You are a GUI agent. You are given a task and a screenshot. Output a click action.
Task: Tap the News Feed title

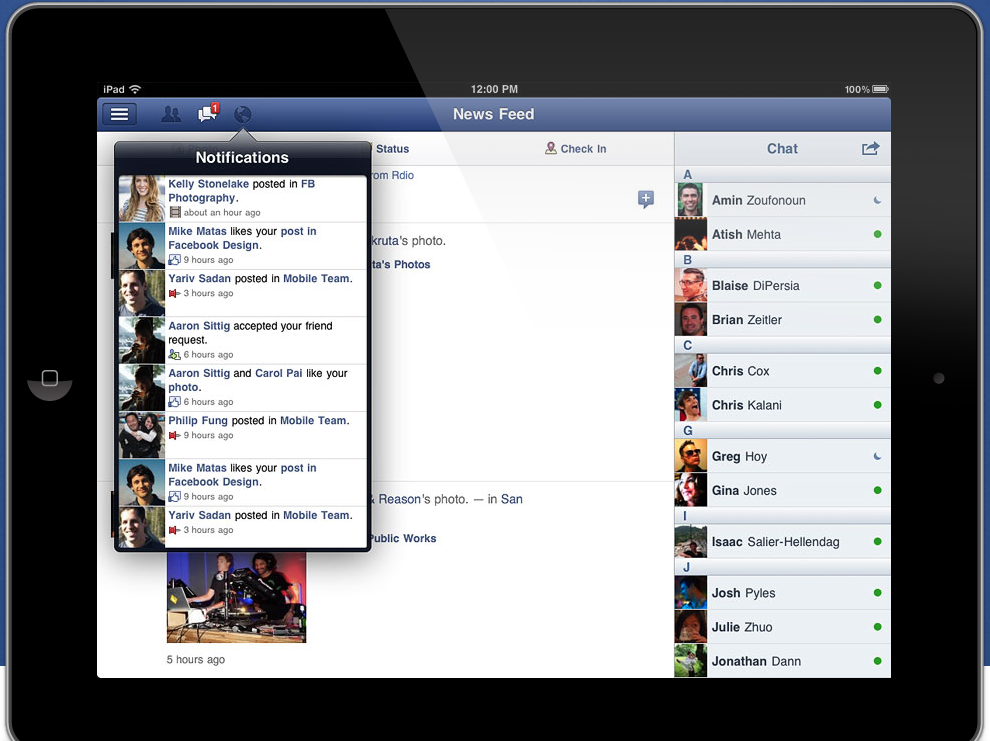pos(494,114)
